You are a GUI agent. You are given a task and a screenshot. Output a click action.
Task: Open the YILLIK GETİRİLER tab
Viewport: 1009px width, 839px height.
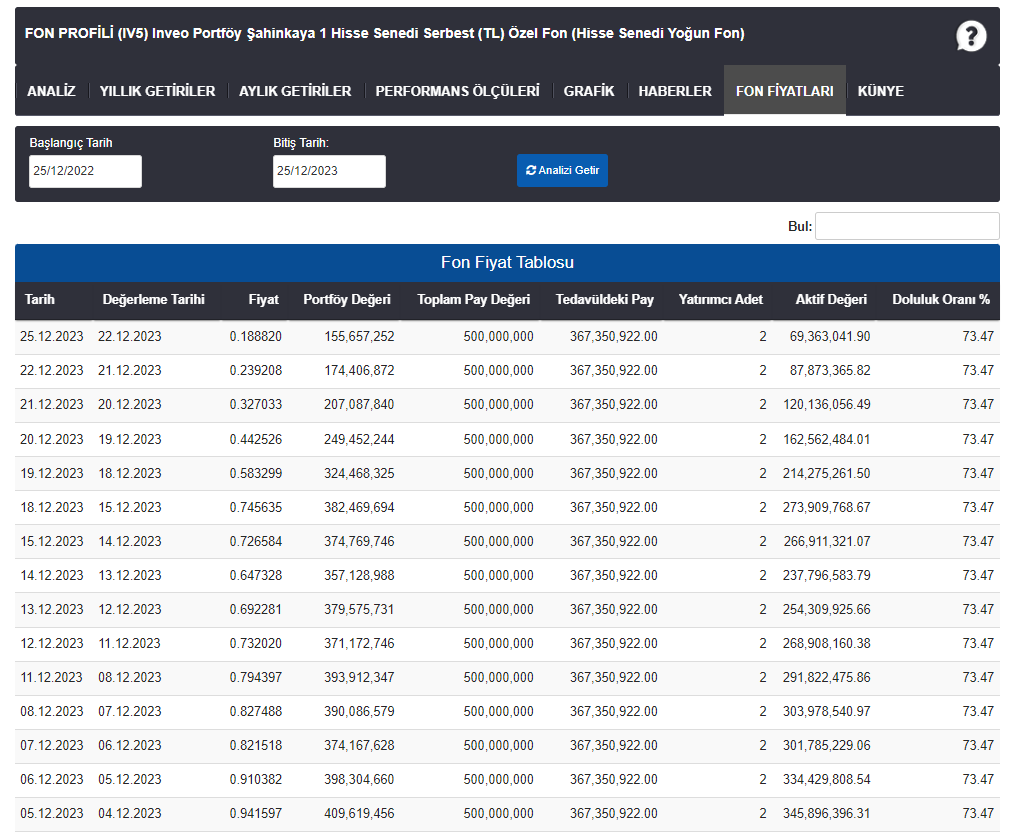[158, 91]
